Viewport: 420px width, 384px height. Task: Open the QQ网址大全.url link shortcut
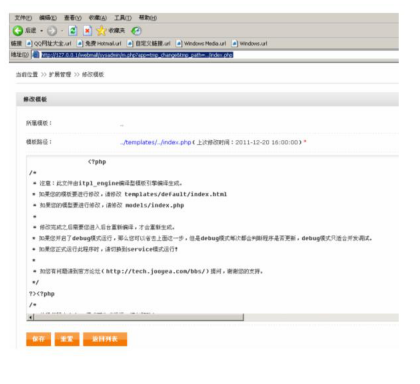[x=49, y=43]
